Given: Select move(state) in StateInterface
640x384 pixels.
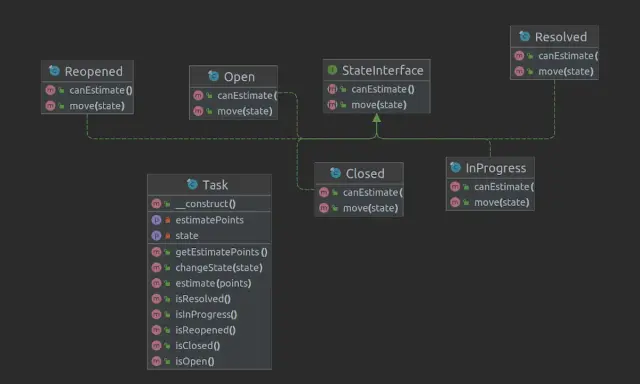Looking at the screenshot, I should point(379,104).
